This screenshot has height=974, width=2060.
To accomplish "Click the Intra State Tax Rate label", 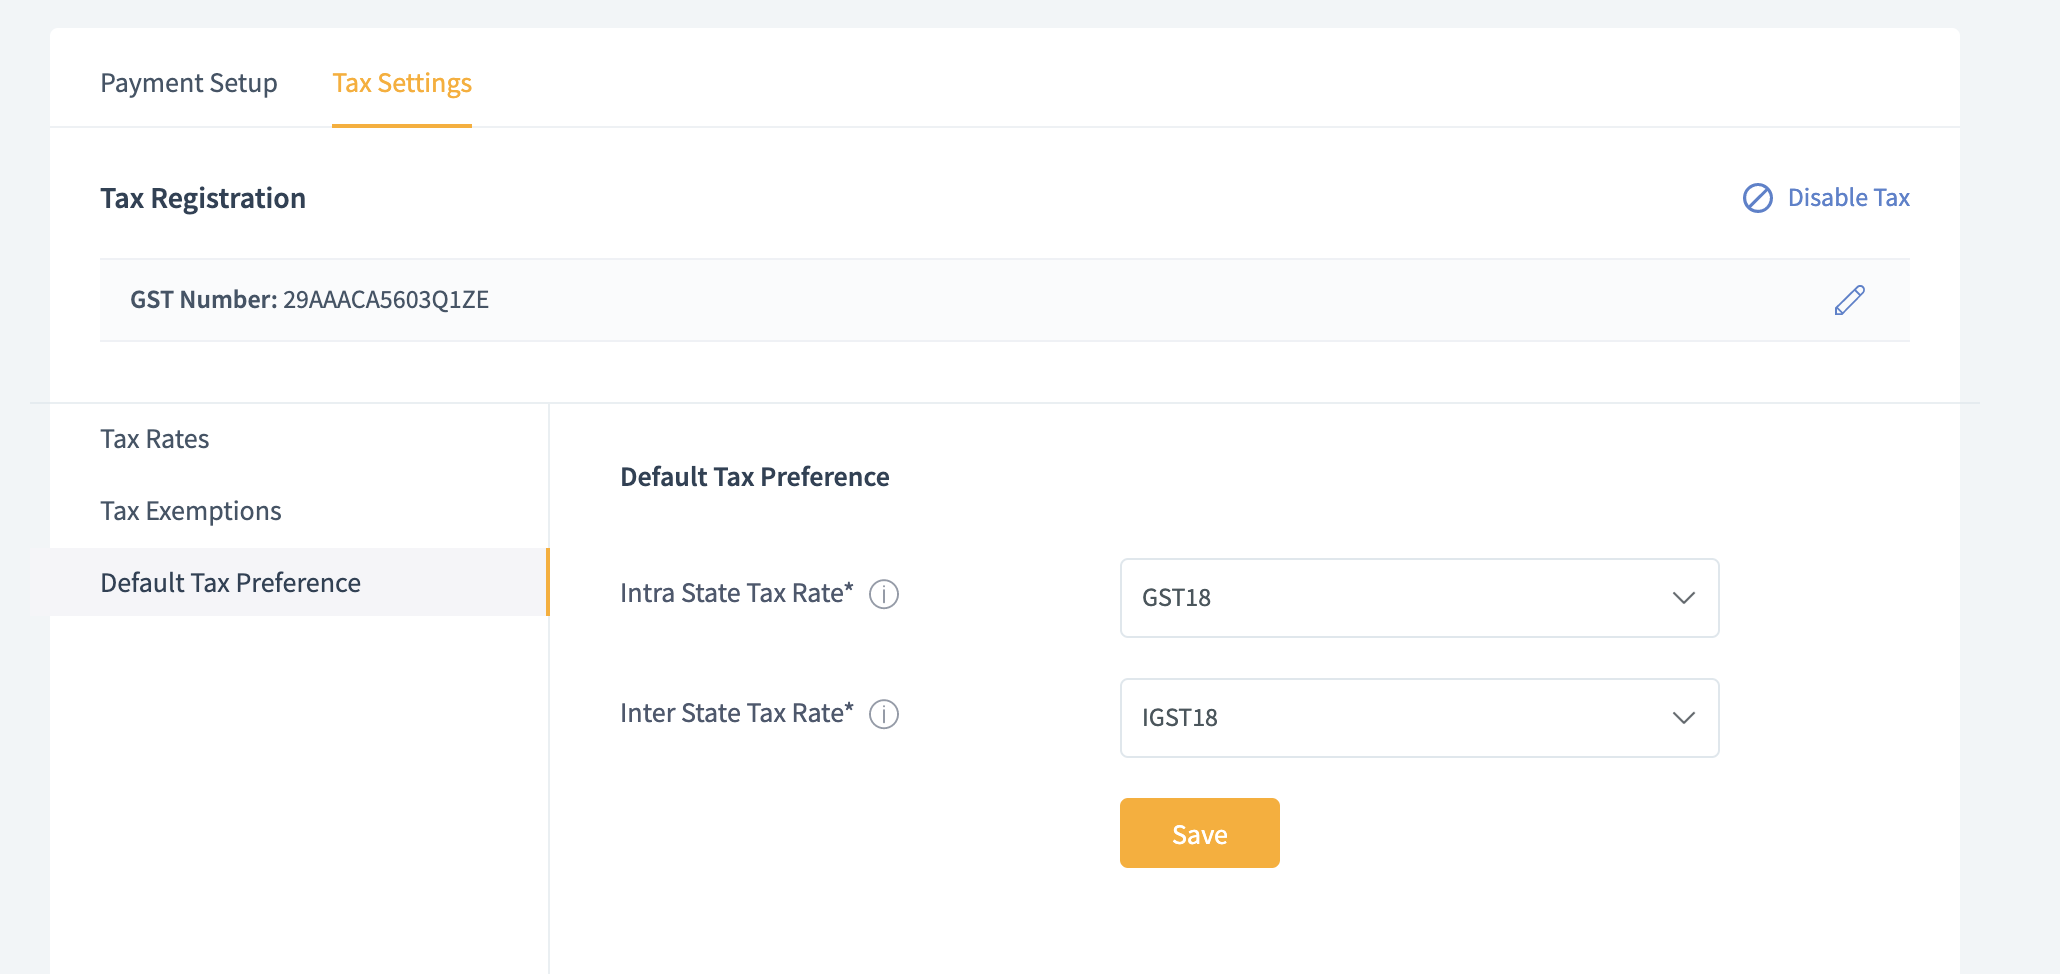I will click(x=736, y=593).
